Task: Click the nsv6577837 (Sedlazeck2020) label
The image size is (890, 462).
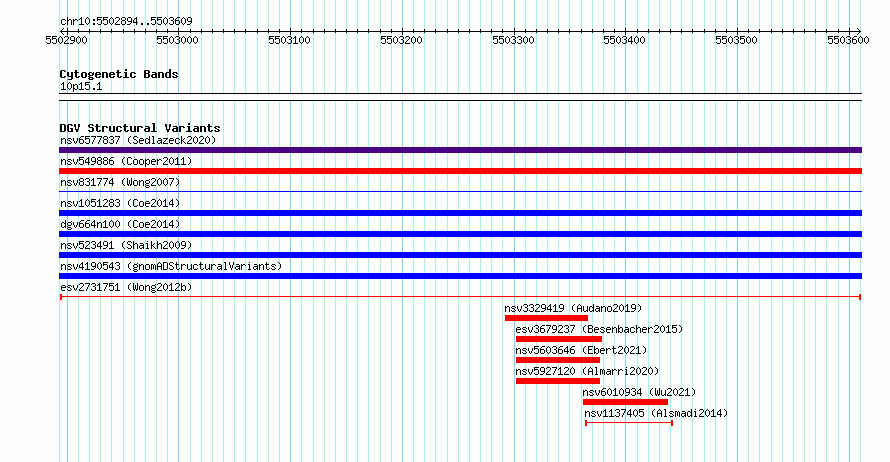Action: point(138,140)
